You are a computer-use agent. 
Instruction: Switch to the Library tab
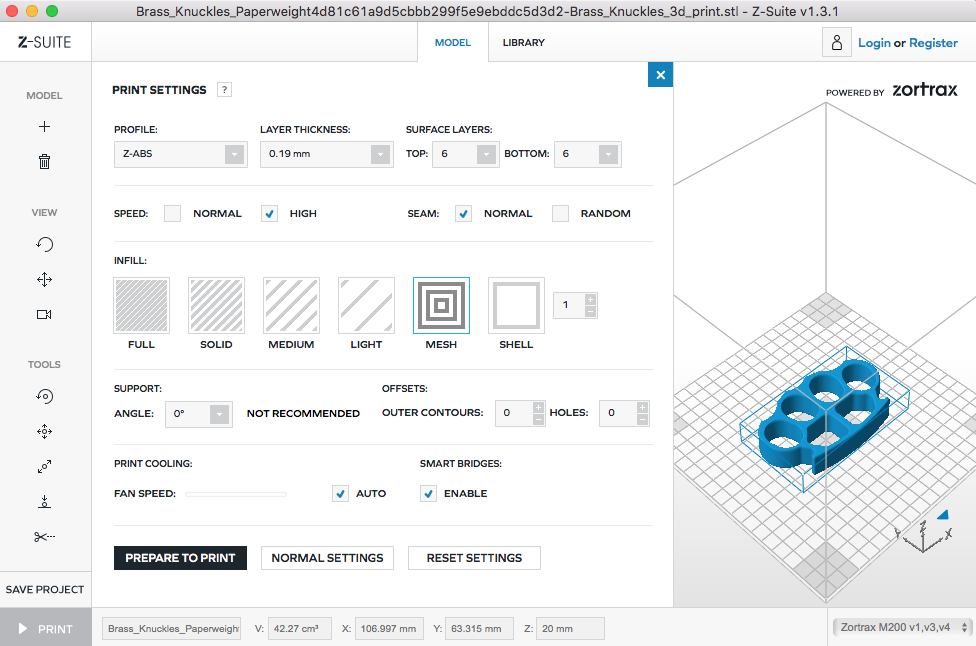(523, 43)
